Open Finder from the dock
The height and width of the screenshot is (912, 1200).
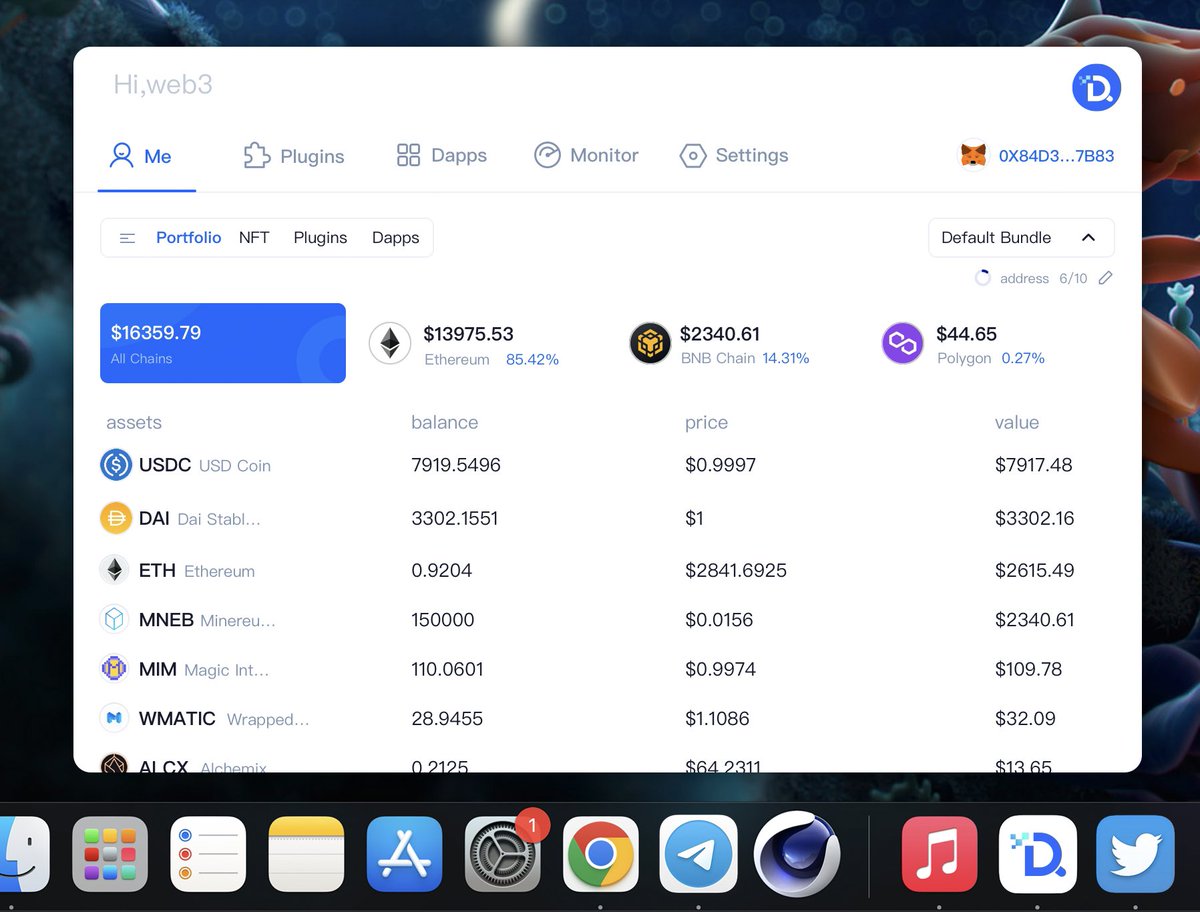pyautogui.click(x=23, y=854)
